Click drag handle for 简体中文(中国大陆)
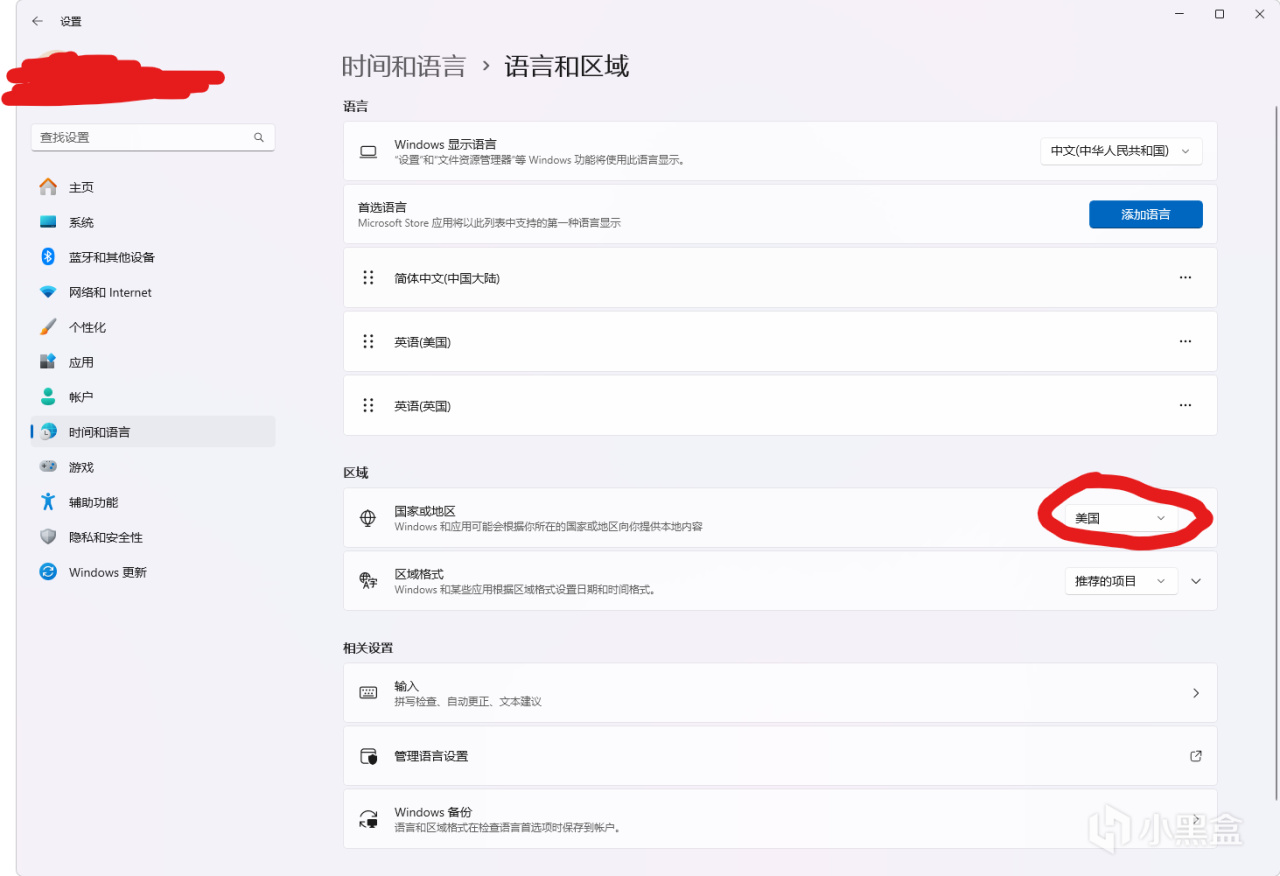This screenshot has height=876, width=1280. point(368,278)
